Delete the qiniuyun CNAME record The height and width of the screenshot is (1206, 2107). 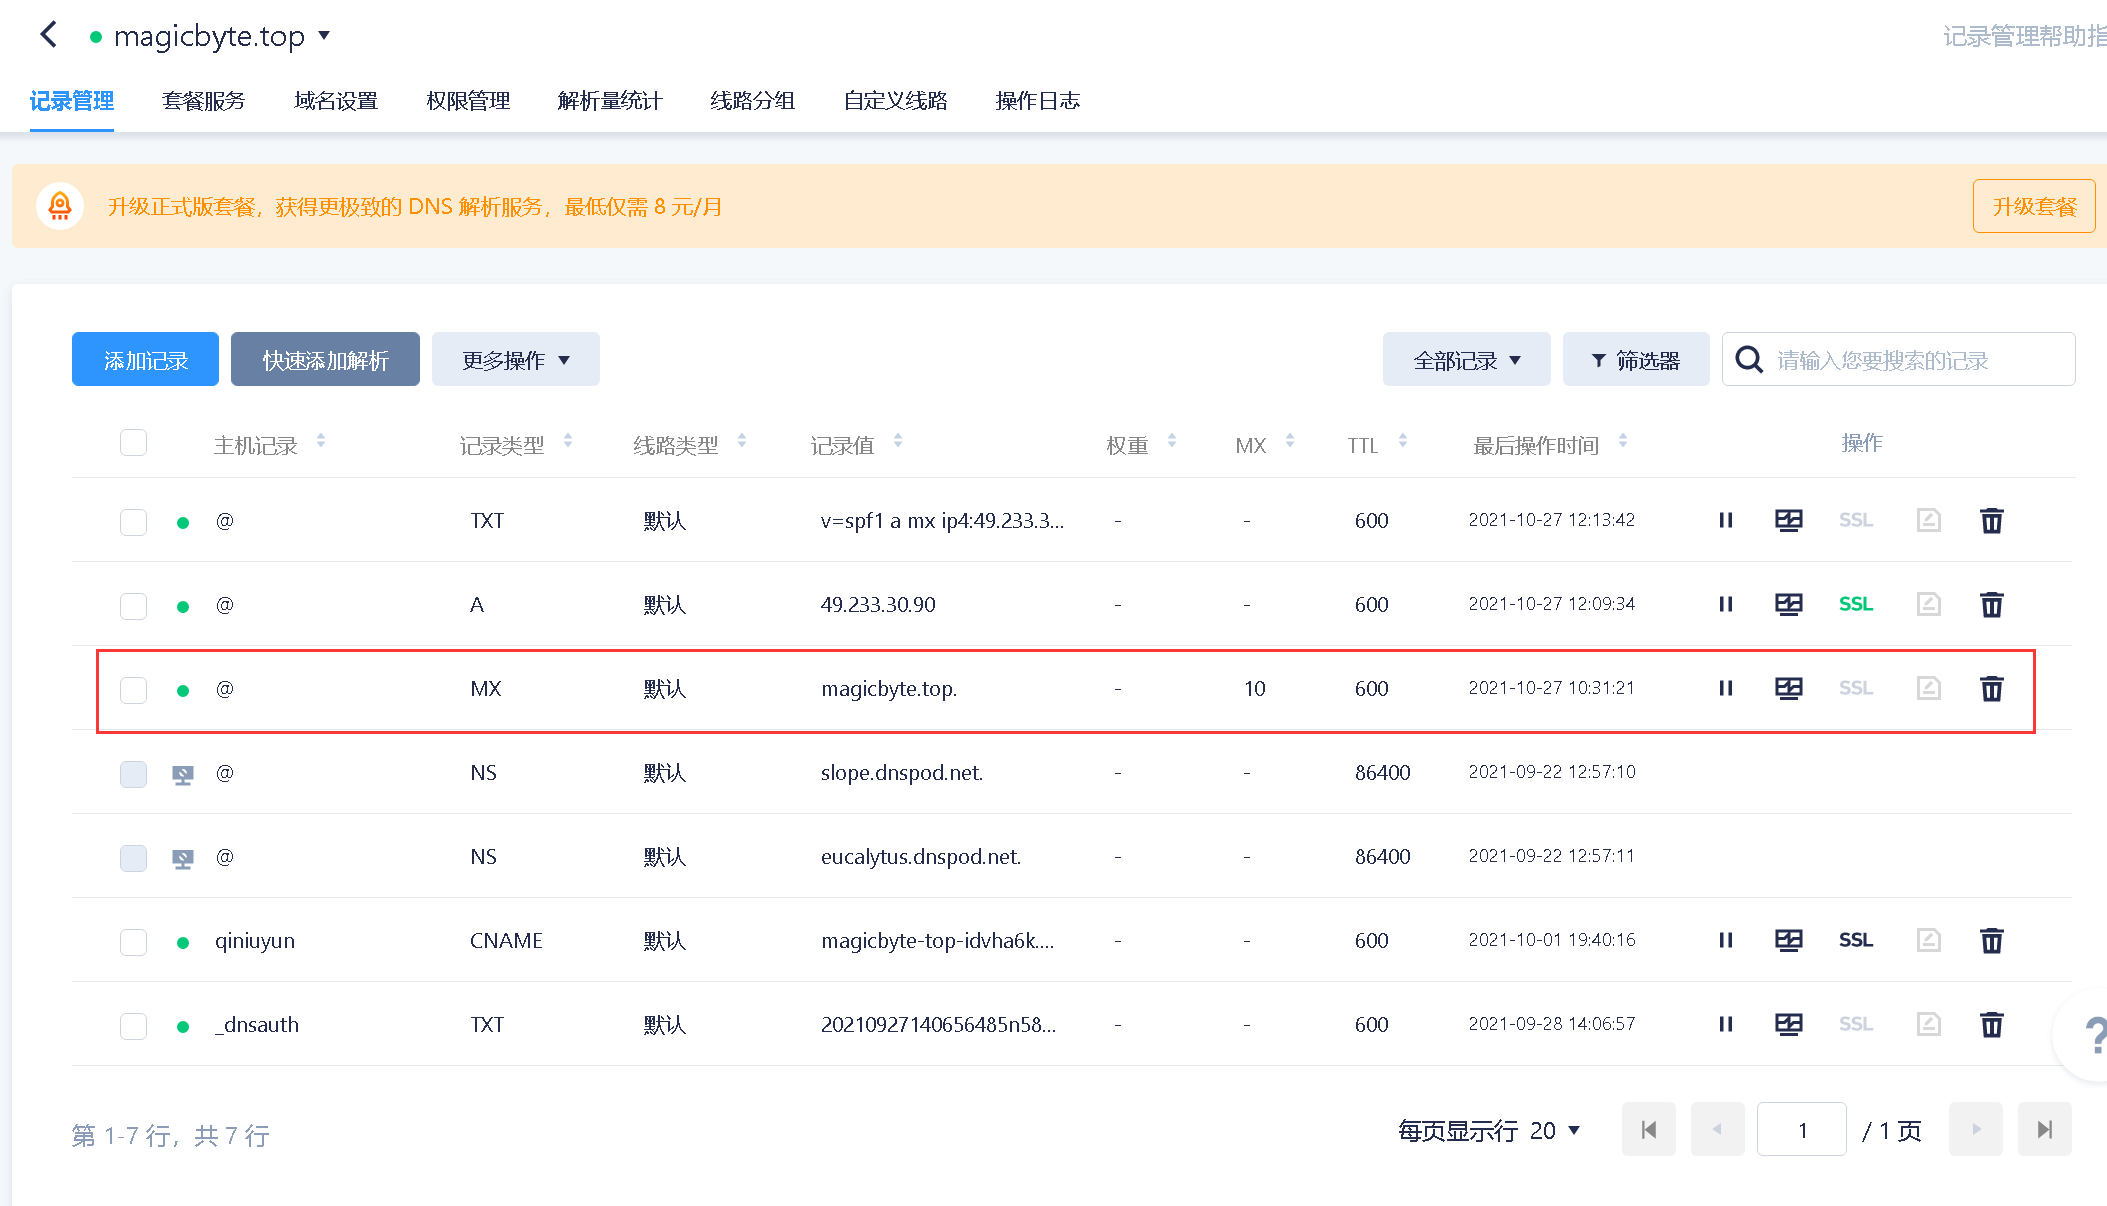tap(1991, 940)
